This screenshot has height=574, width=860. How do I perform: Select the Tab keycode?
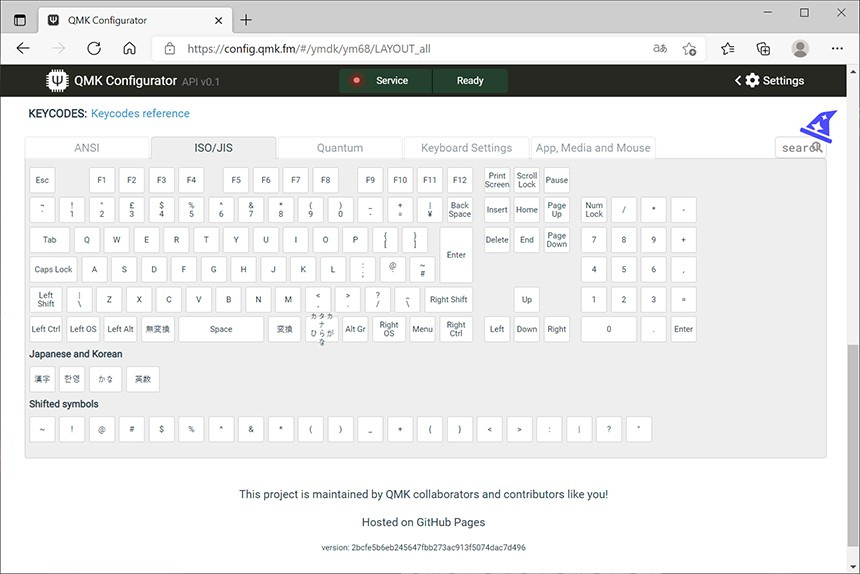50,240
